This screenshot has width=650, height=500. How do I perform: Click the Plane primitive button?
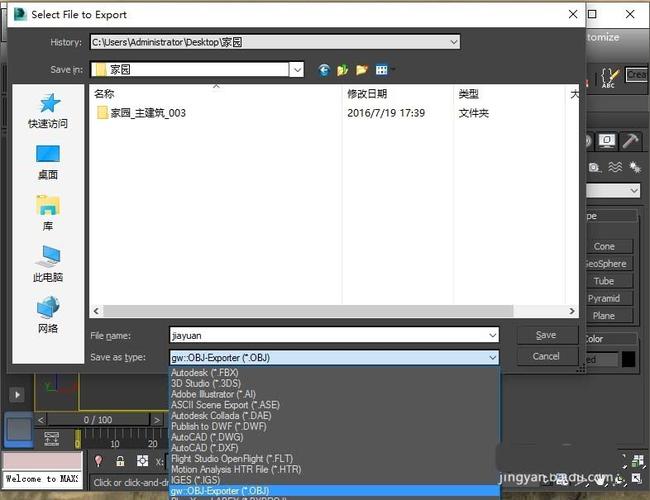pyautogui.click(x=609, y=316)
